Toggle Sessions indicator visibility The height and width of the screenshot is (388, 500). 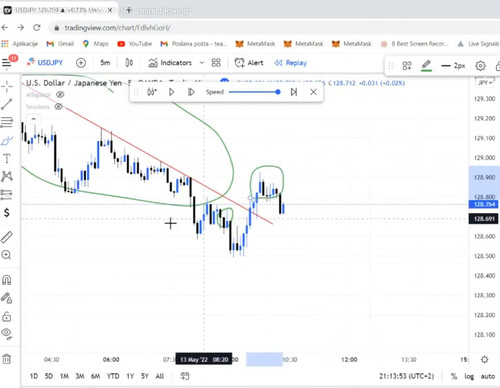pos(58,107)
